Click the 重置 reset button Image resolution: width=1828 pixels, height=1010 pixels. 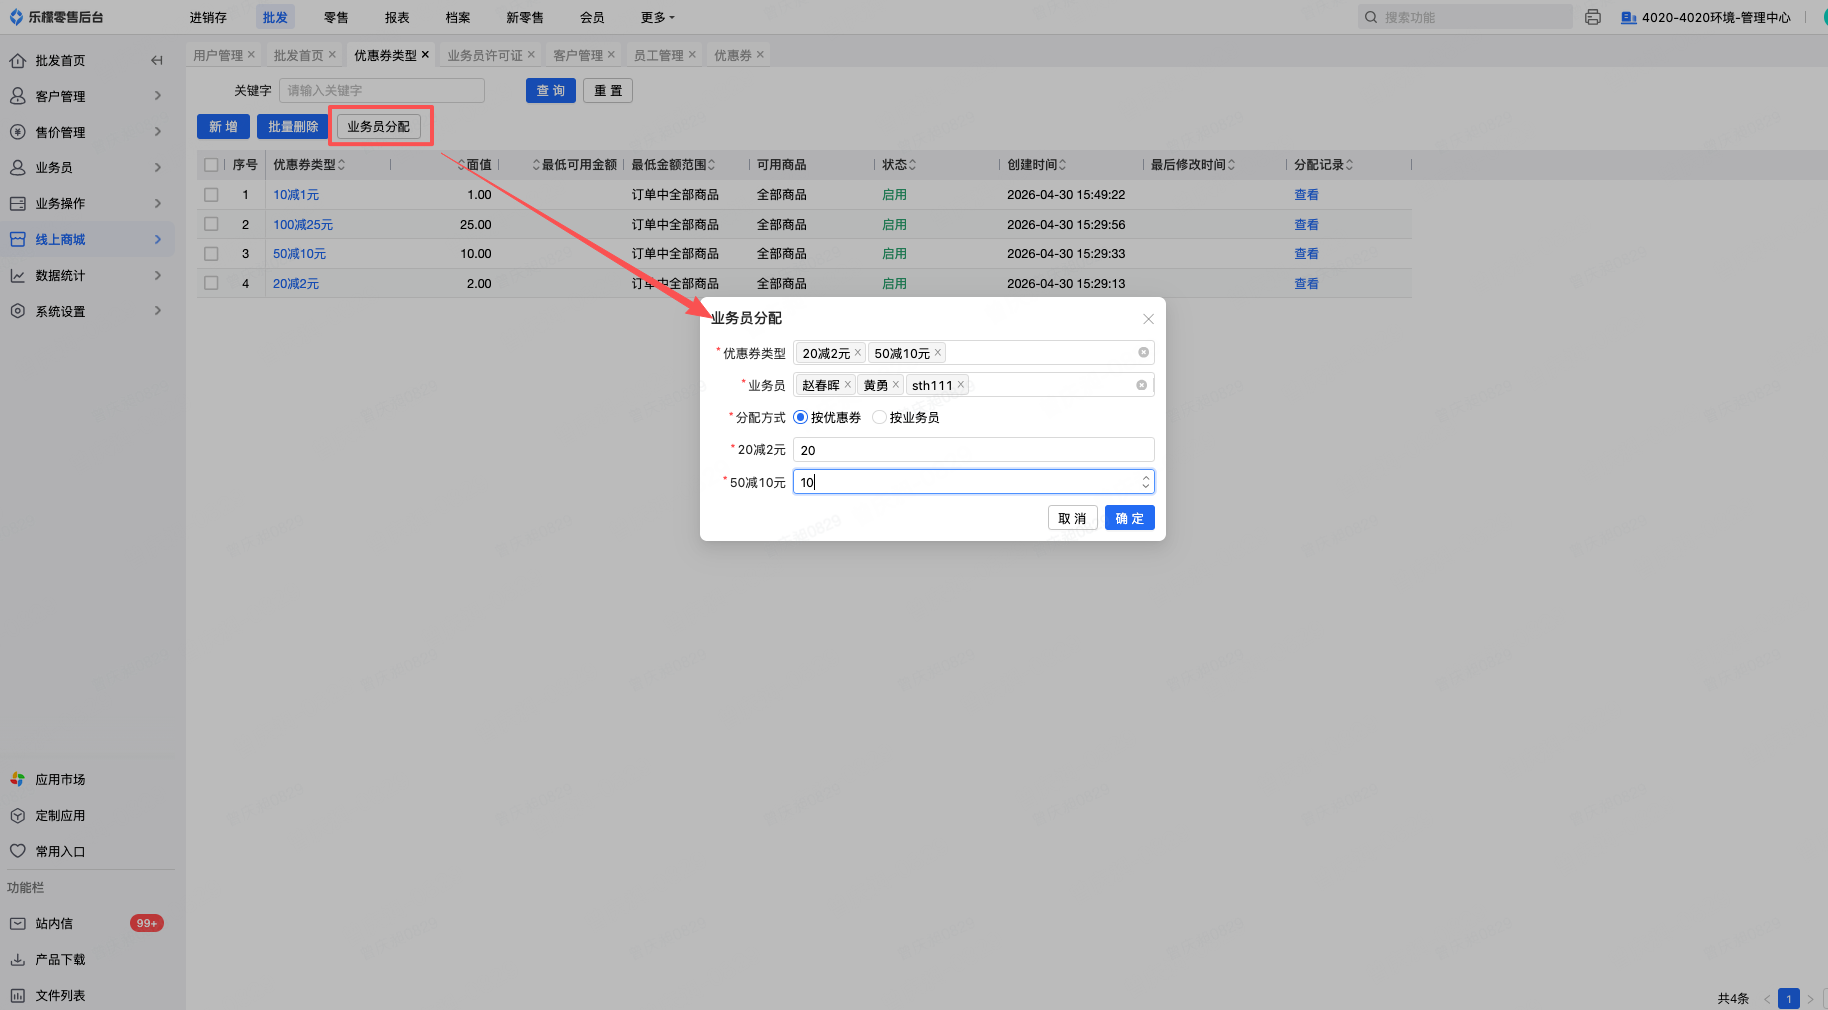(x=608, y=91)
